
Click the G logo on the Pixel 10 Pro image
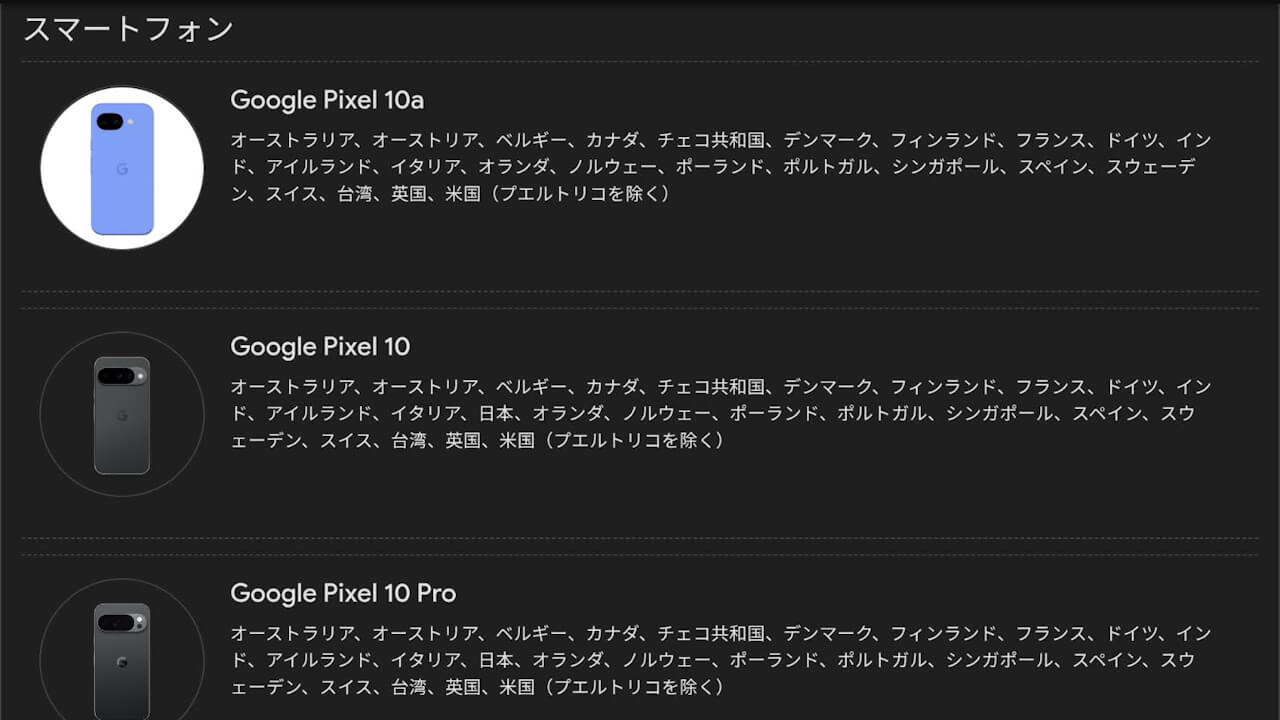click(122, 662)
